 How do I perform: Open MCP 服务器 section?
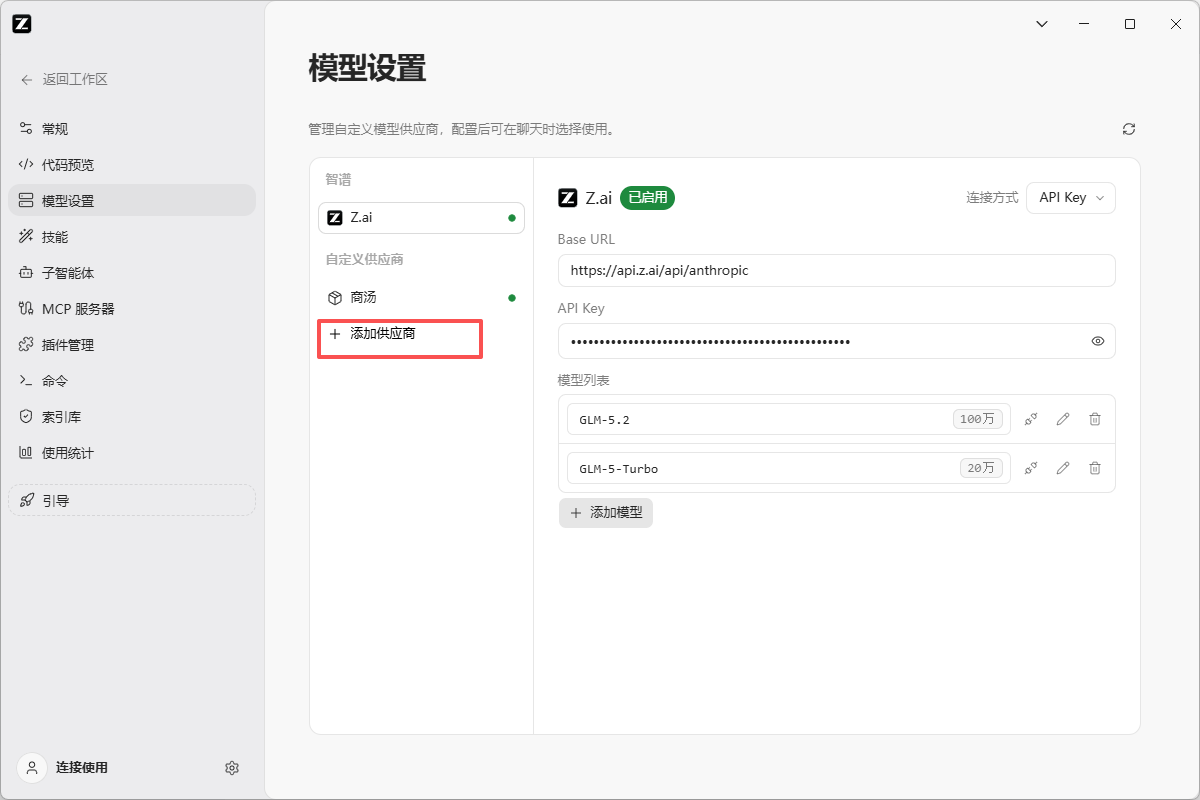coord(132,309)
